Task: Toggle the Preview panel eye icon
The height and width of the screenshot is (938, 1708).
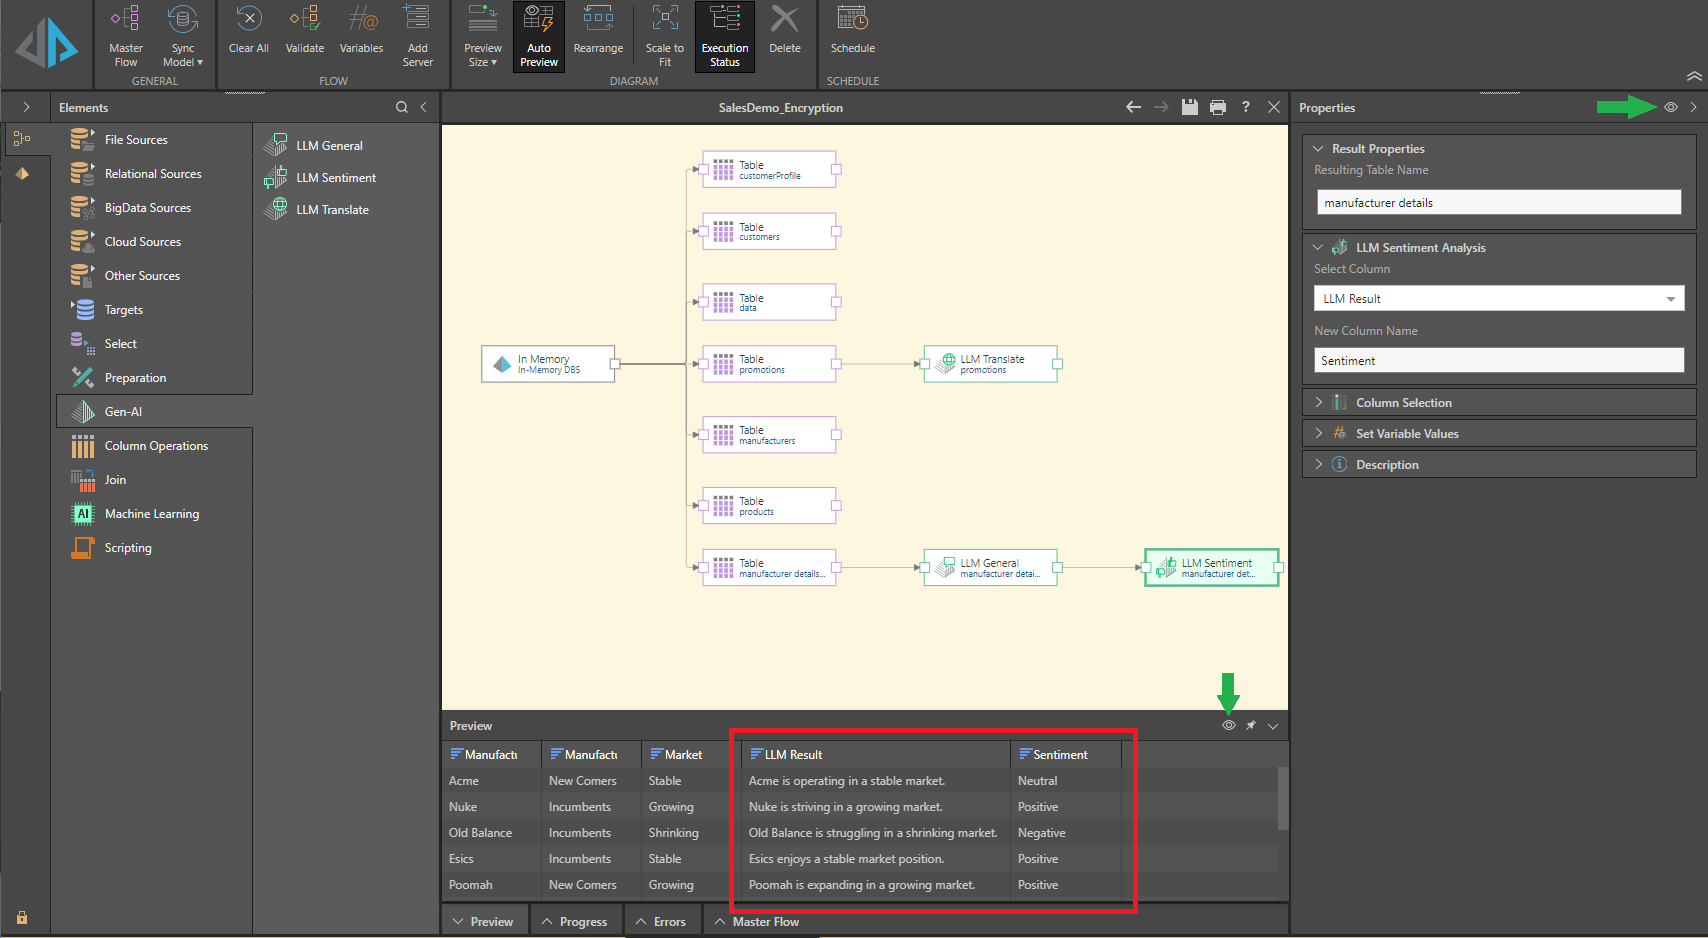Action: 1228,725
